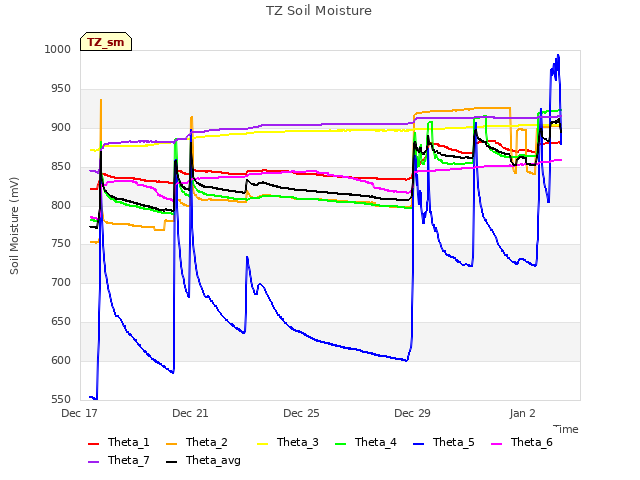Screen dimensions: 640x480
Task: Click the 800 y-axis tick label
Action: [x=61, y=205]
